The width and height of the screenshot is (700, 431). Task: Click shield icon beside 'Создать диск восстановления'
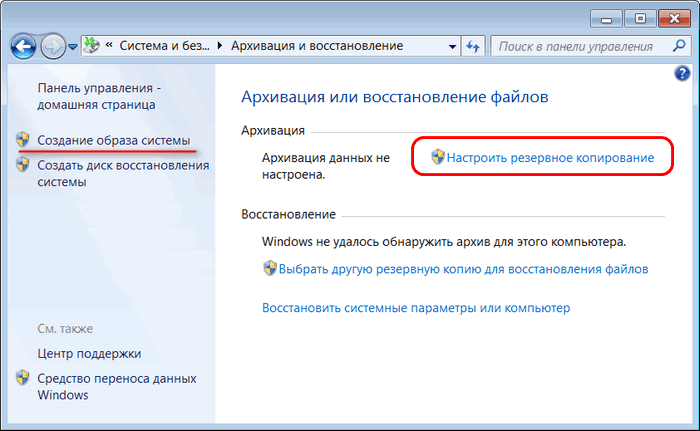[x=23, y=165]
